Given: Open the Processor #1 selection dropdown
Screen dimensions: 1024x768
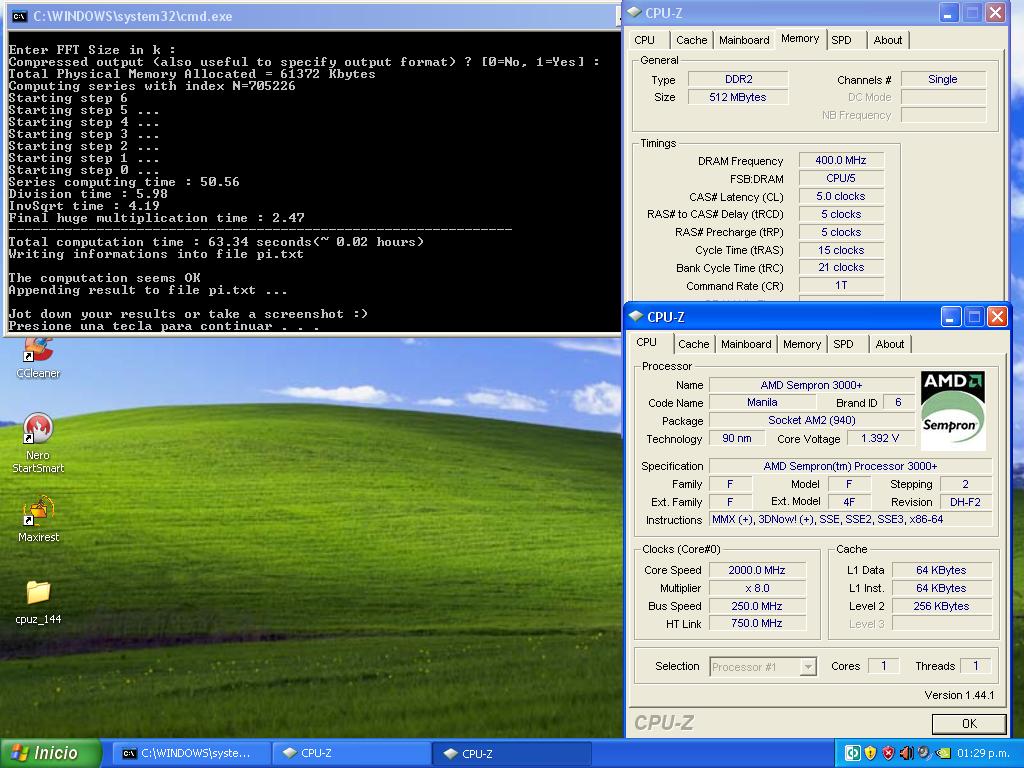Looking at the screenshot, I should tap(763, 667).
